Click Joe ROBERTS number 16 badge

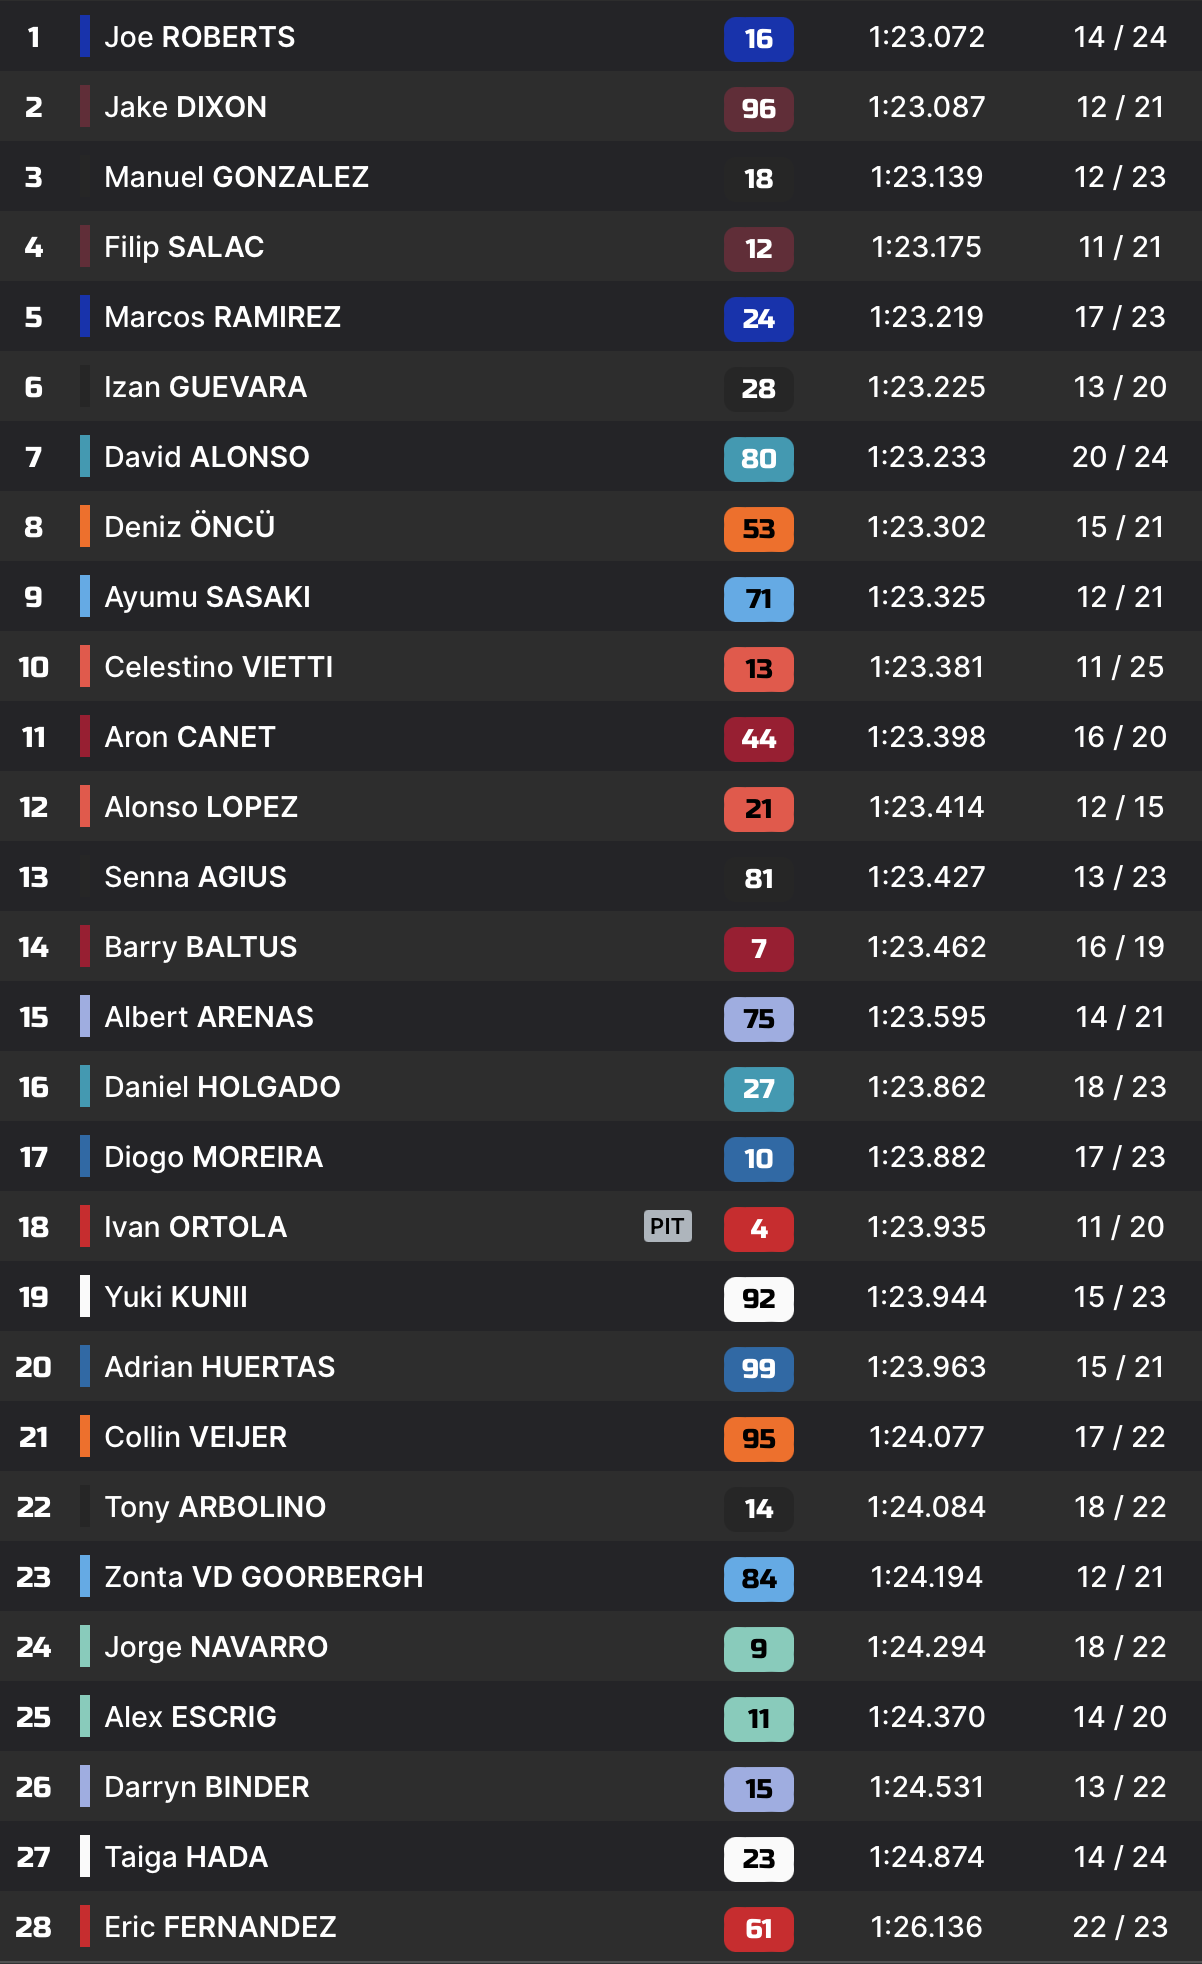click(758, 39)
